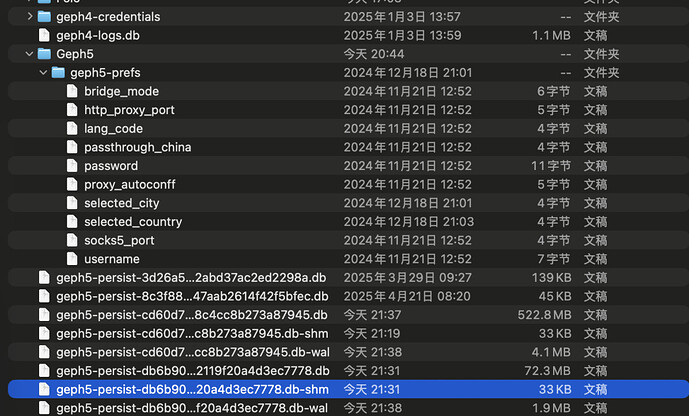689x416 pixels.
Task: Select the passthrough_china file
Action: 137,147
